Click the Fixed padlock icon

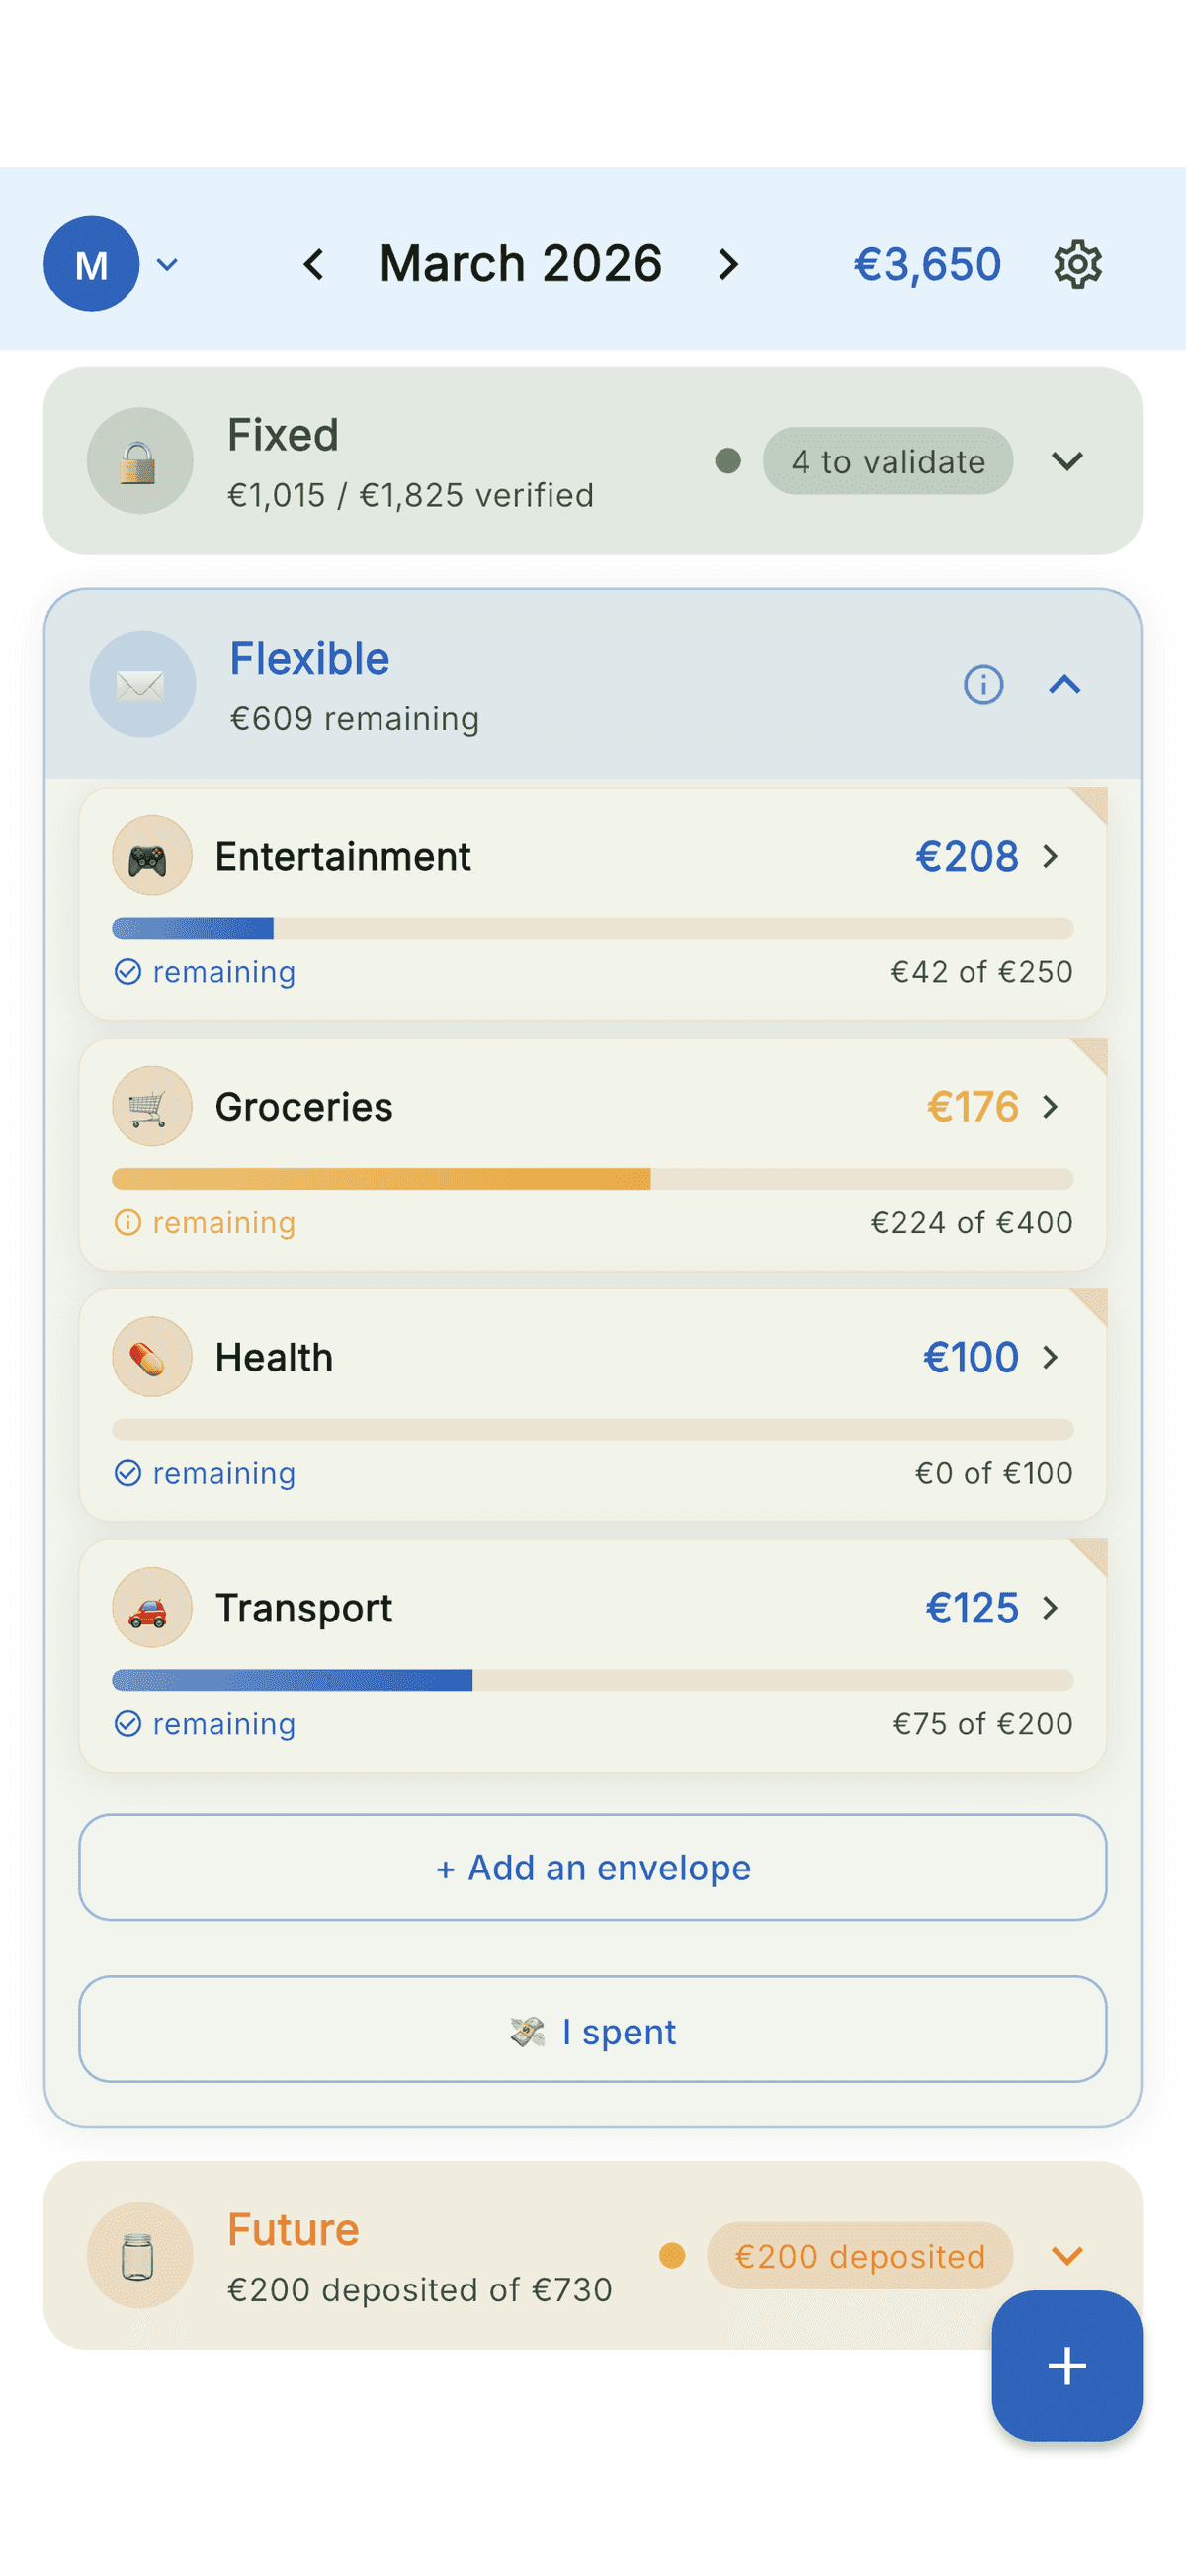click(140, 461)
